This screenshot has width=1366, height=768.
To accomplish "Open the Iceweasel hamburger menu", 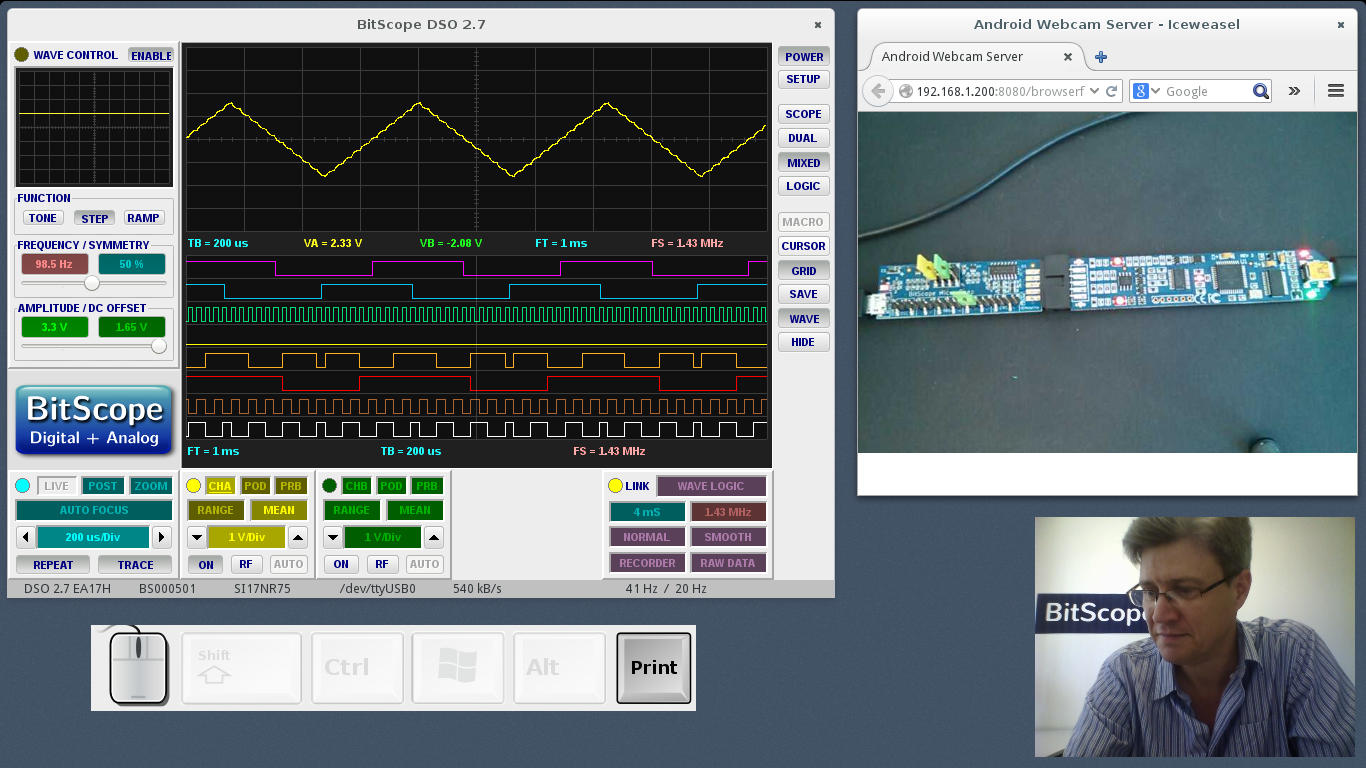I will pyautogui.click(x=1335, y=91).
